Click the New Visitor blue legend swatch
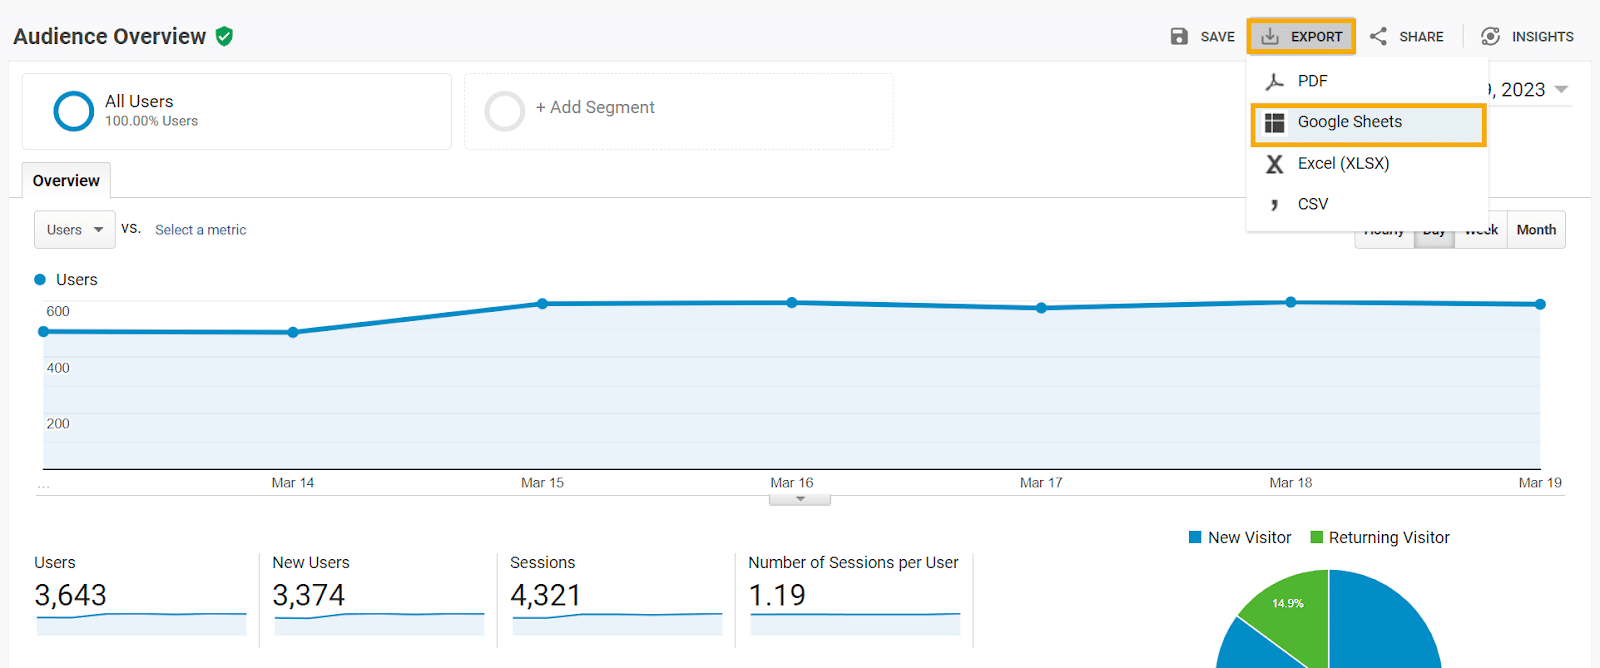 click(x=1195, y=537)
